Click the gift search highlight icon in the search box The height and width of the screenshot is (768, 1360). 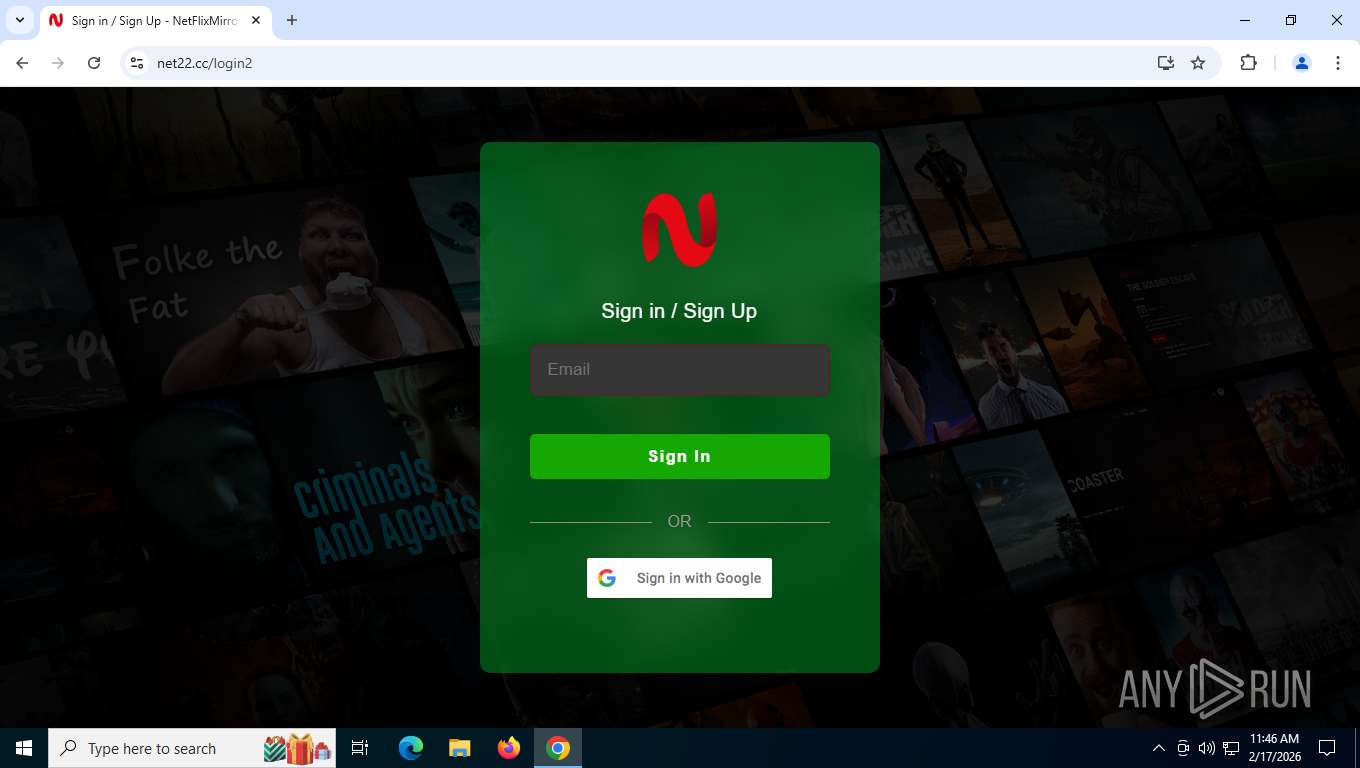tap(297, 748)
